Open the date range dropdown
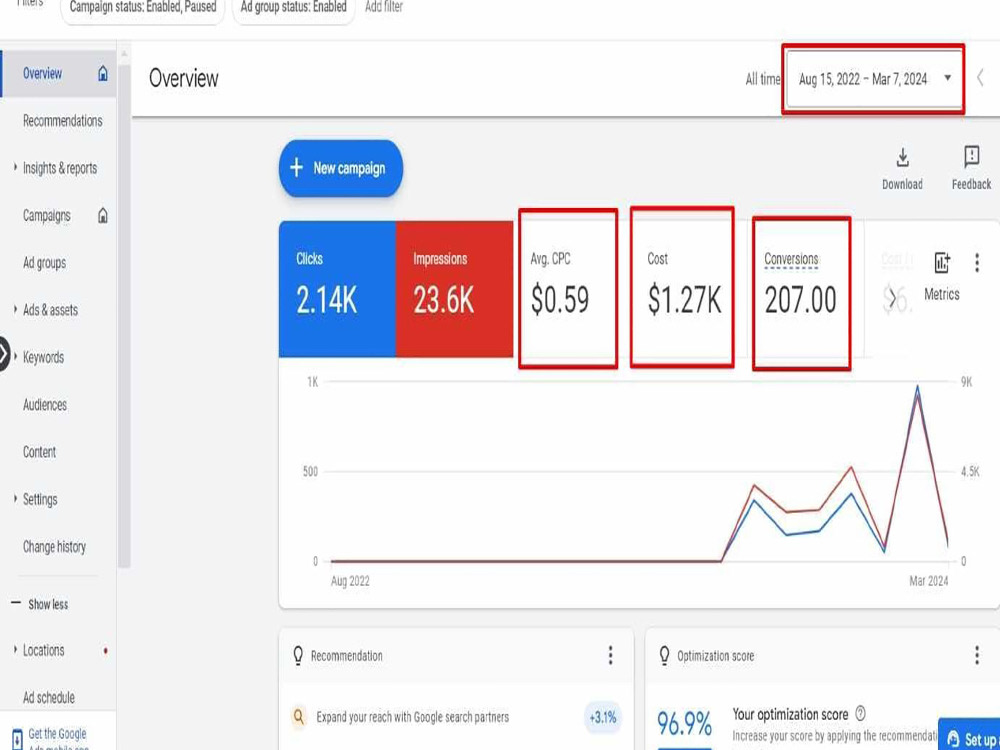 point(873,79)
